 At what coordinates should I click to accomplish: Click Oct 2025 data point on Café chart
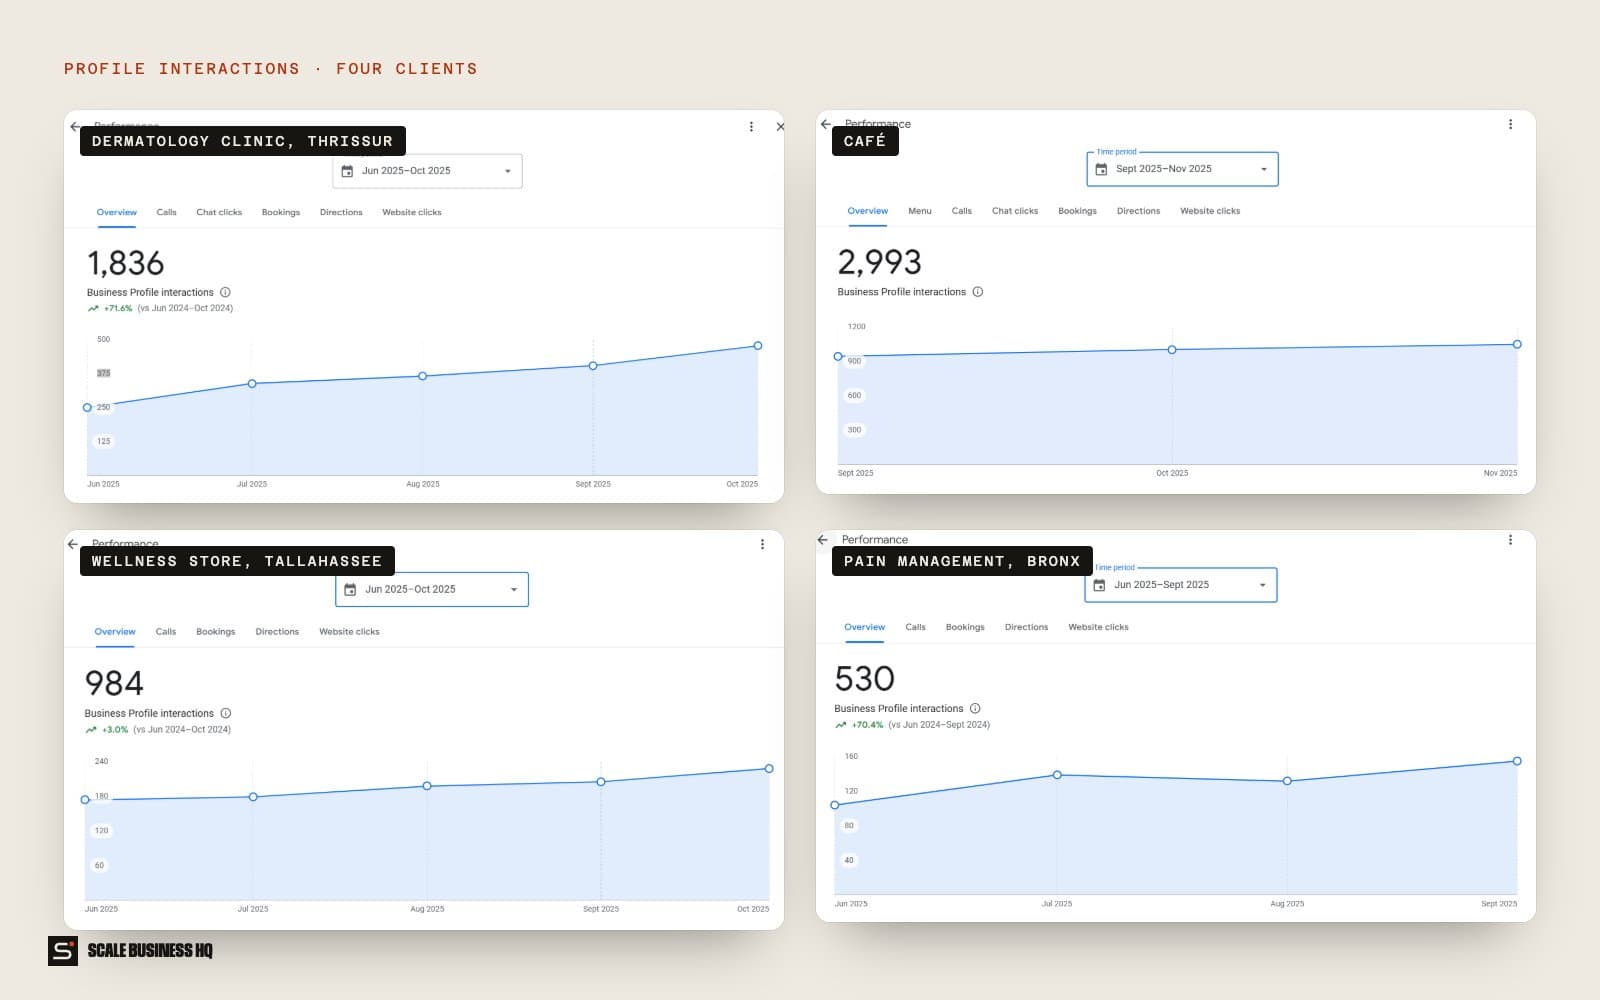[x=1172, y=350]
